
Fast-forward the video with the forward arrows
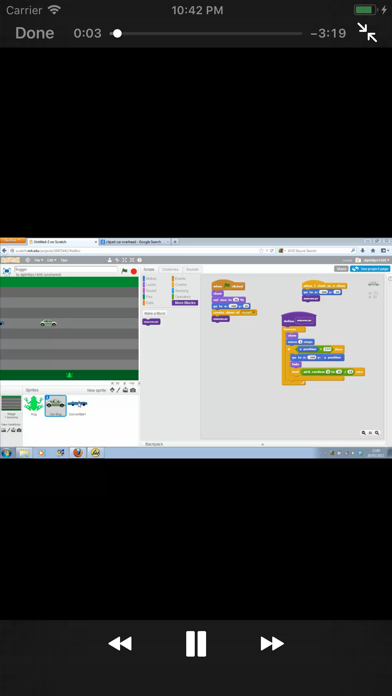pyautogui.click(x=272, y=643)
